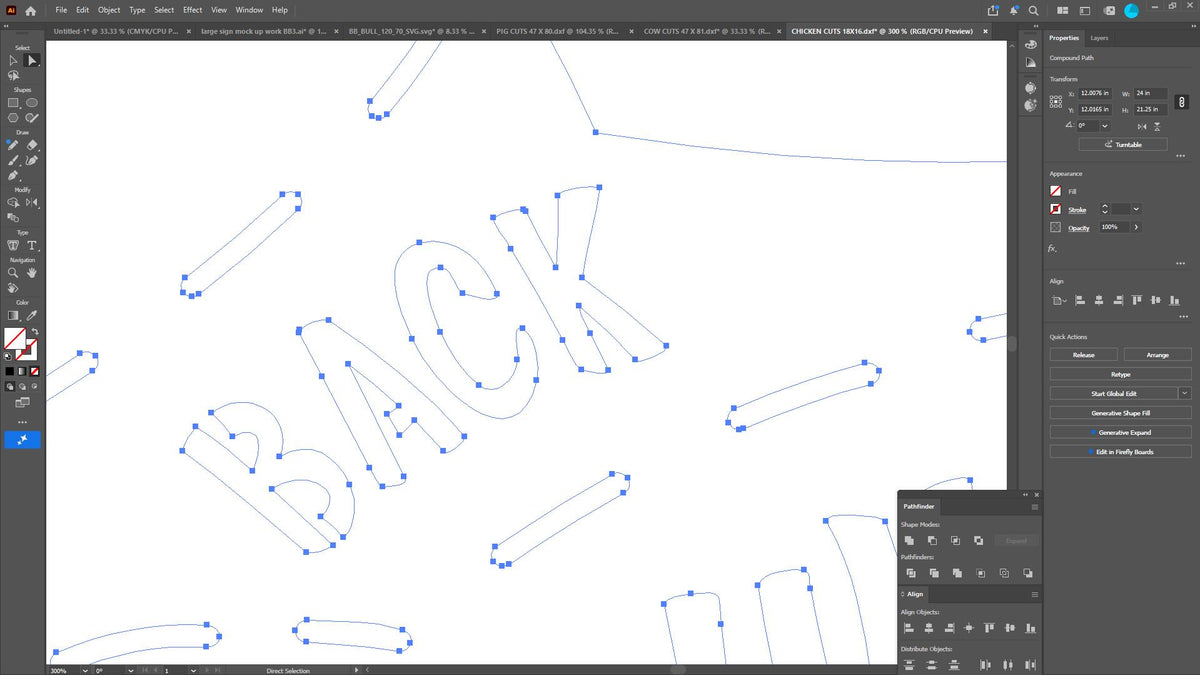Select the Ellipse tool
Screen dimensions: 1200x675
point(32,102)
